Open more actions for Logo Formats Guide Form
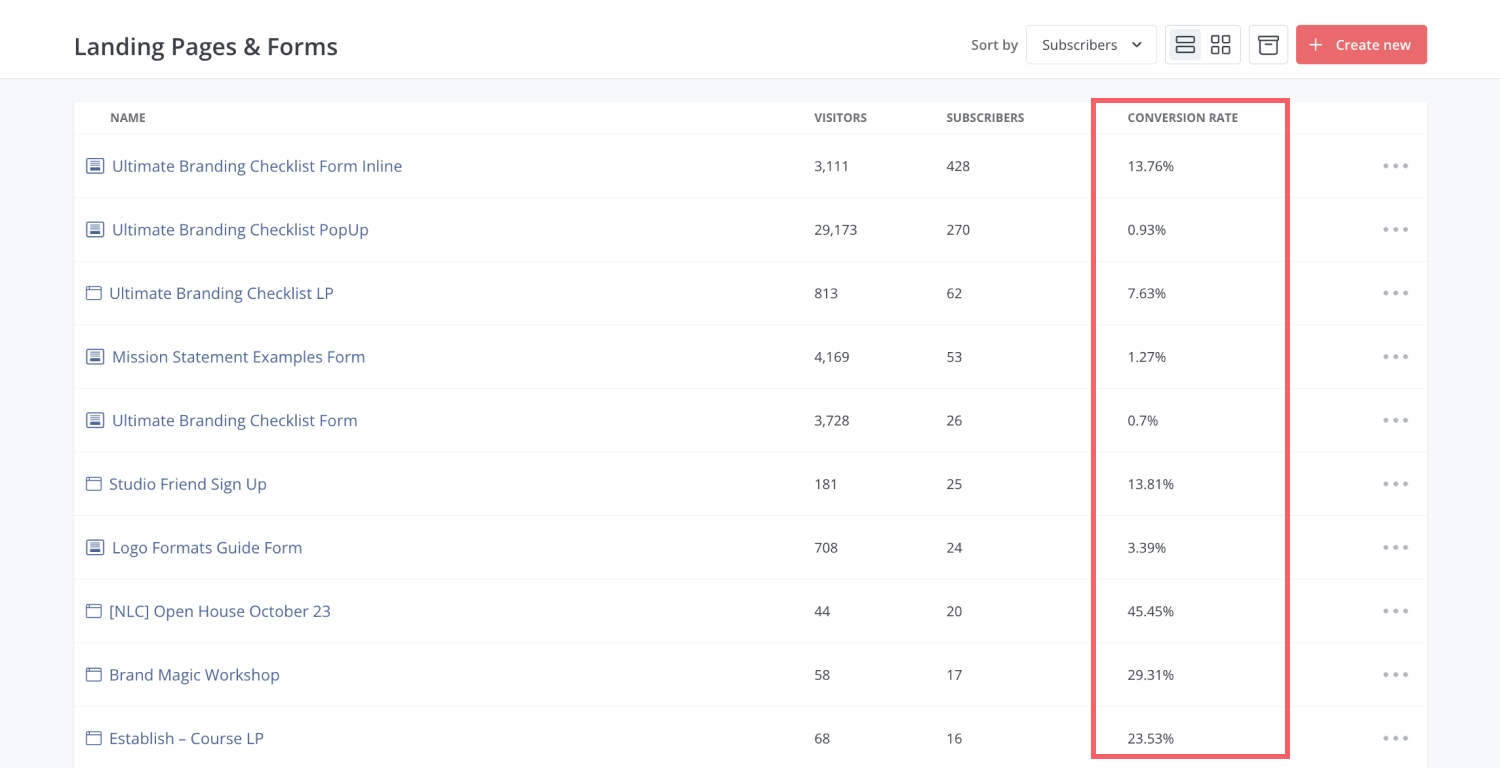 pyautogui.click(x=1395, y=548)
